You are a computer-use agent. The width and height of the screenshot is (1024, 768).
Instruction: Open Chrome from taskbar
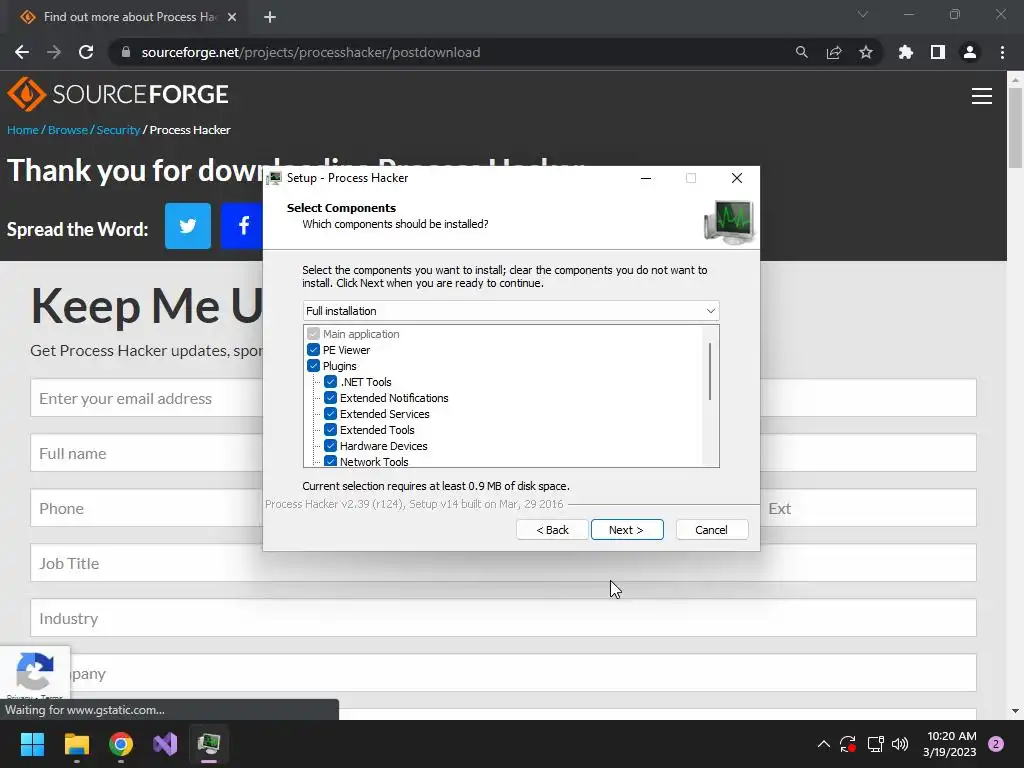121,744
